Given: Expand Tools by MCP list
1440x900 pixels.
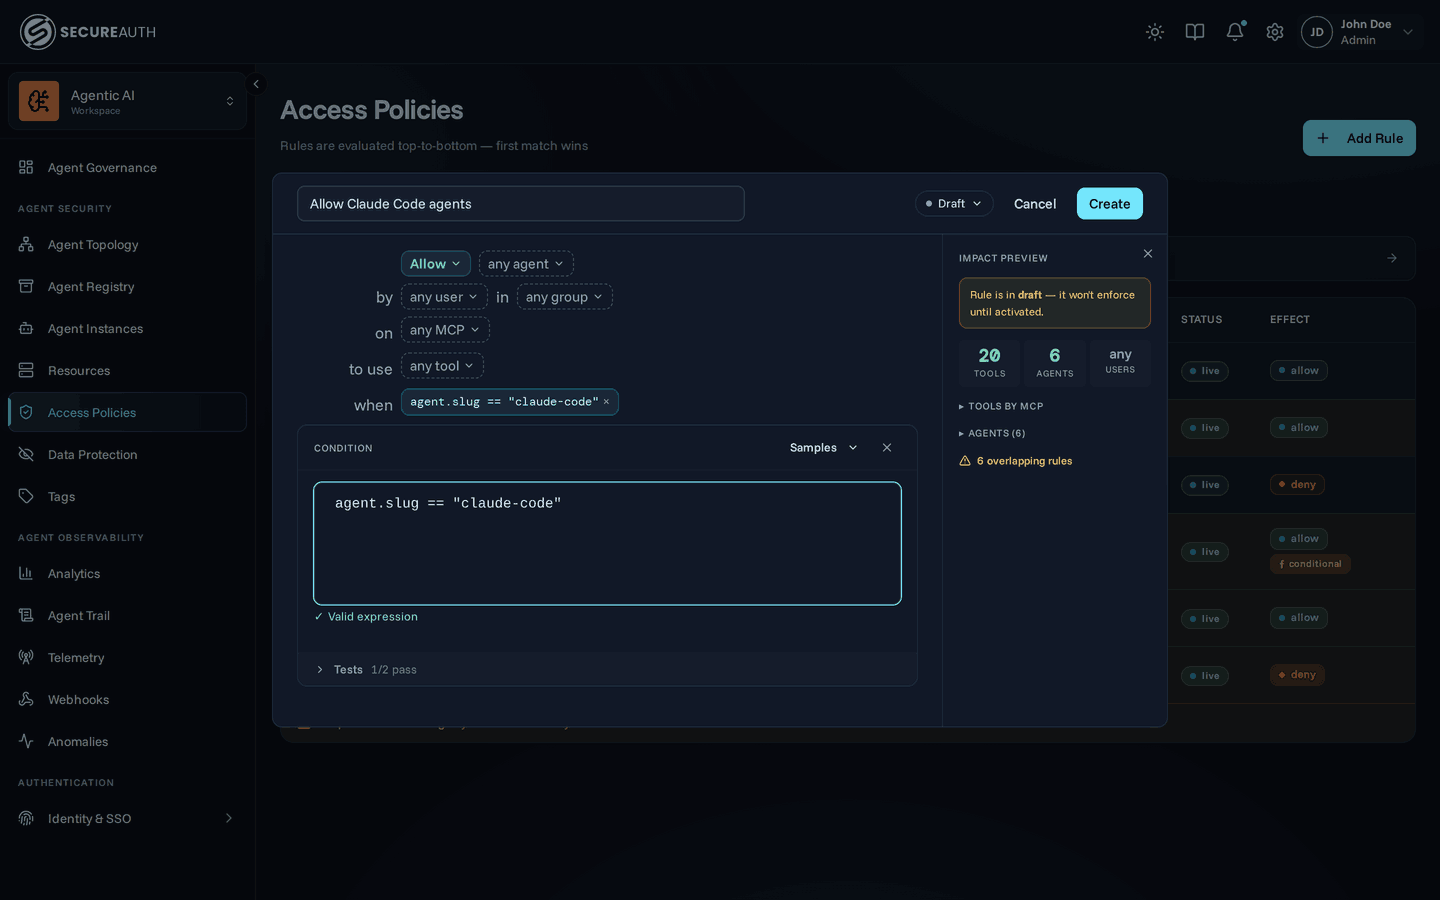Looking at the screenshot, I should [x=1001, y=407].
